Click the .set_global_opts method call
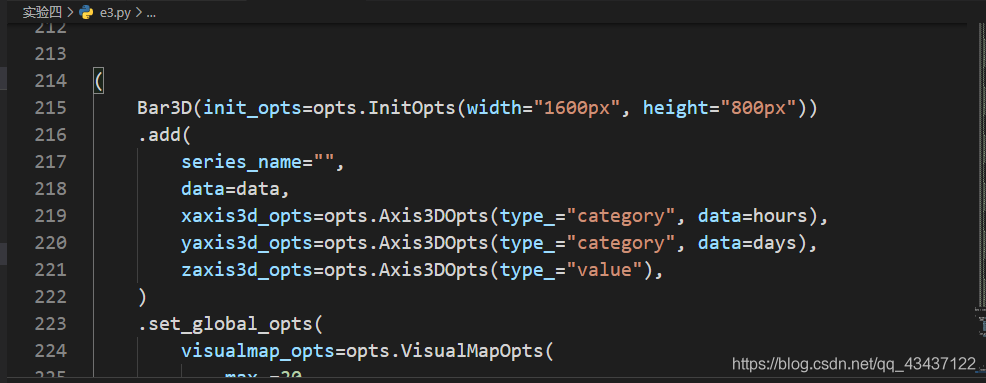 (225, 325)
